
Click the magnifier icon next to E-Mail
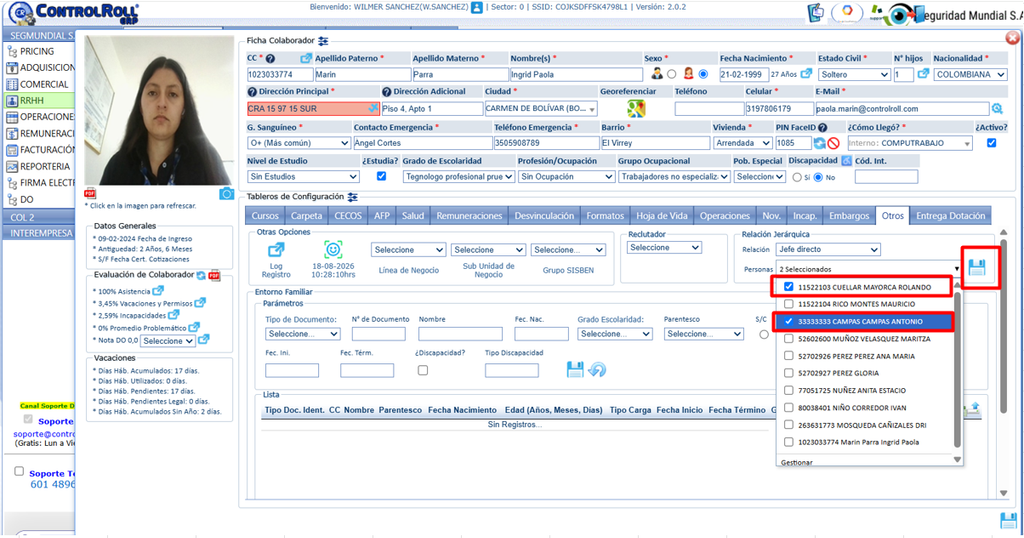click(997, 109)
